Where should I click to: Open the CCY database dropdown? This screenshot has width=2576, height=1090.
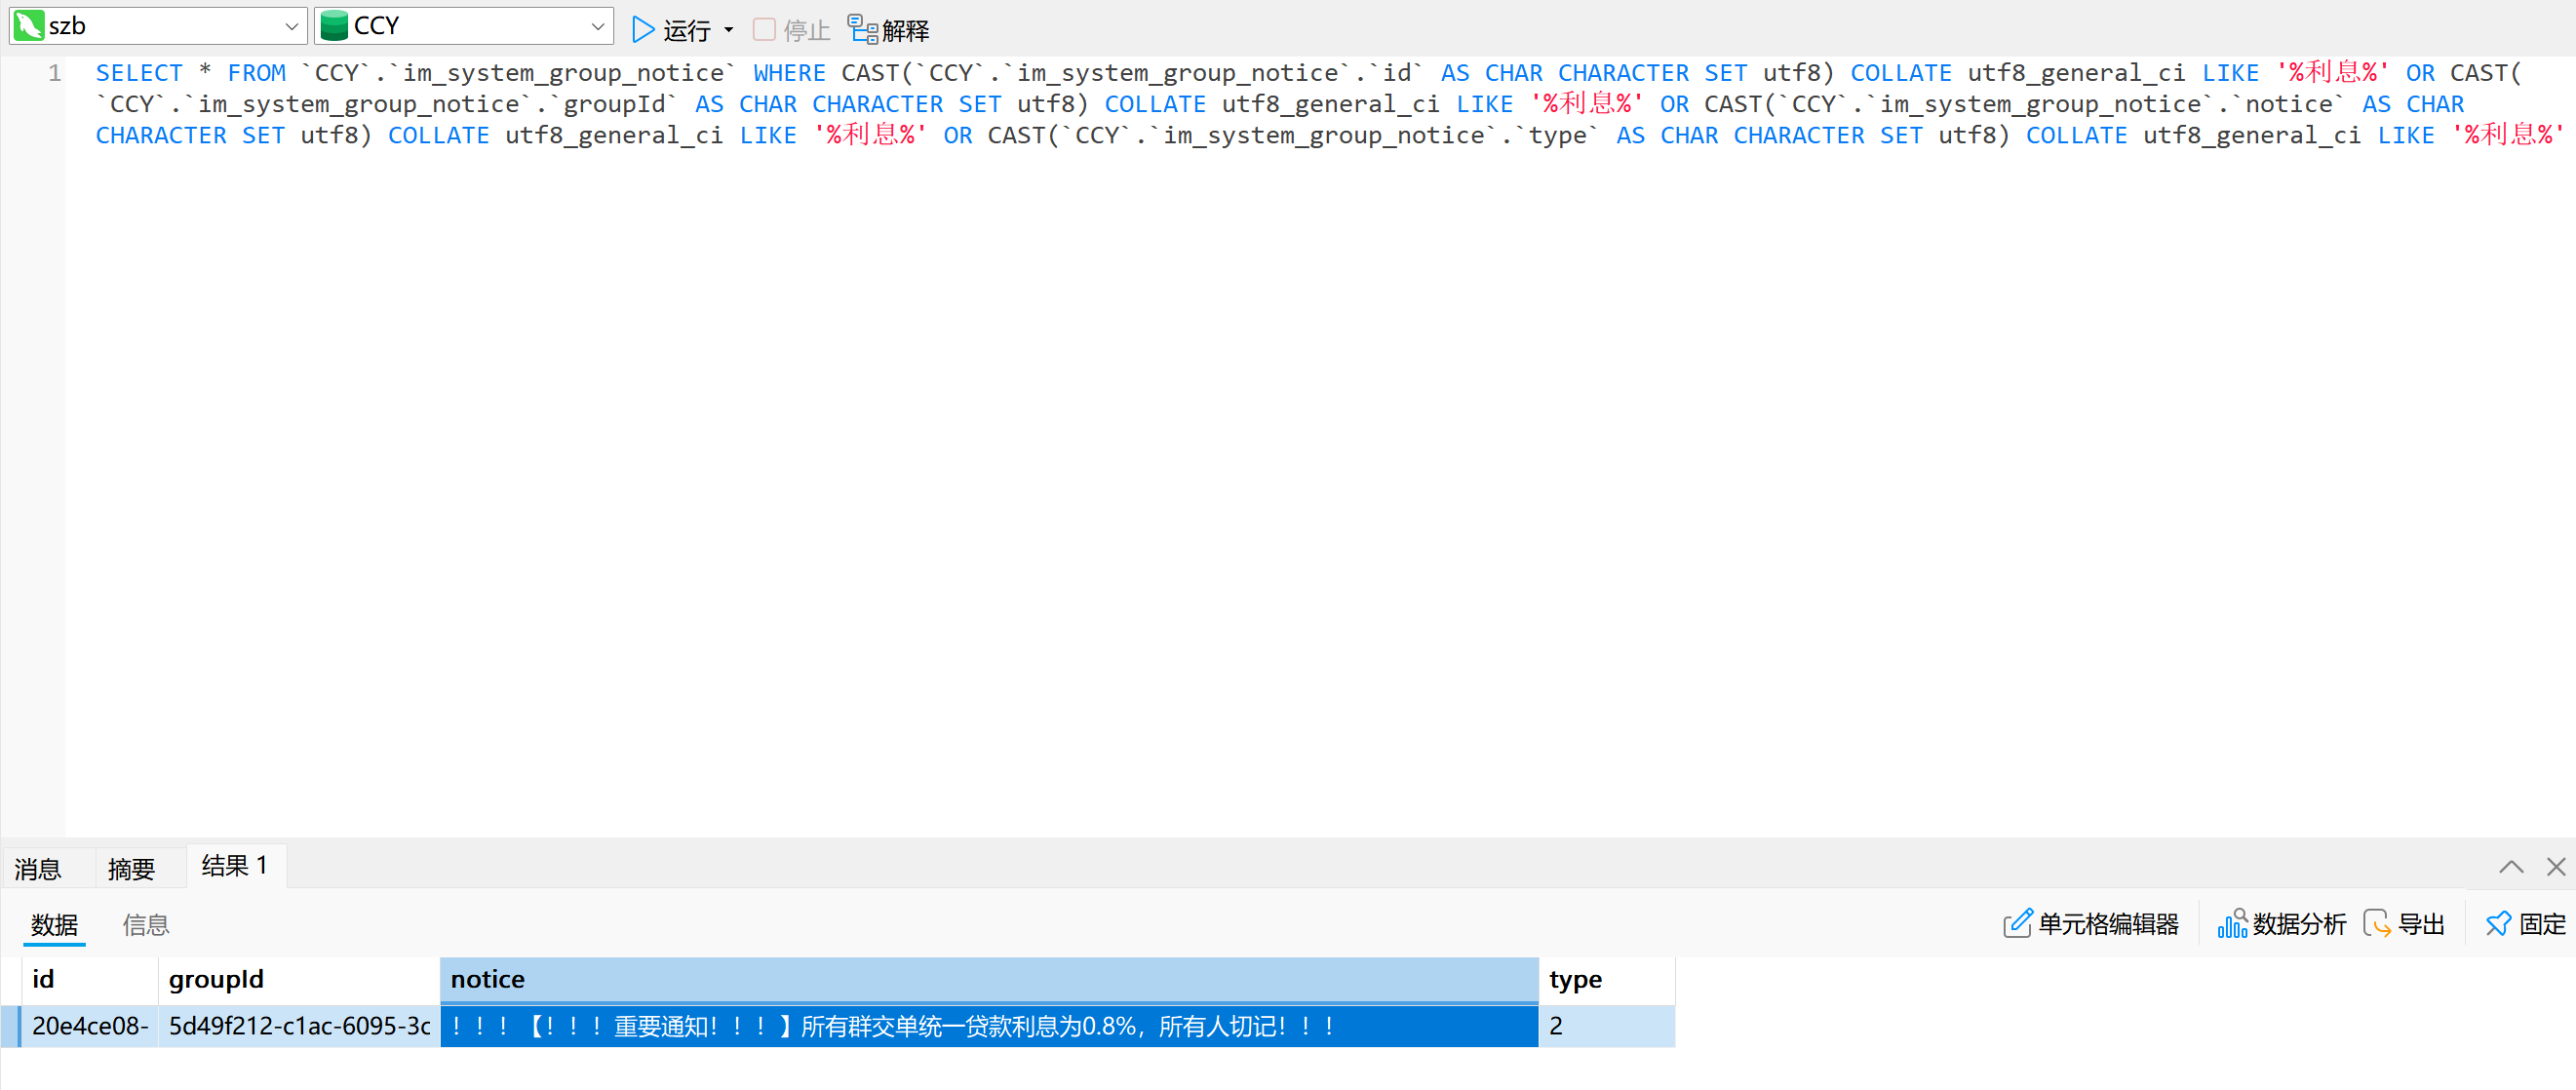pos(597,27)
